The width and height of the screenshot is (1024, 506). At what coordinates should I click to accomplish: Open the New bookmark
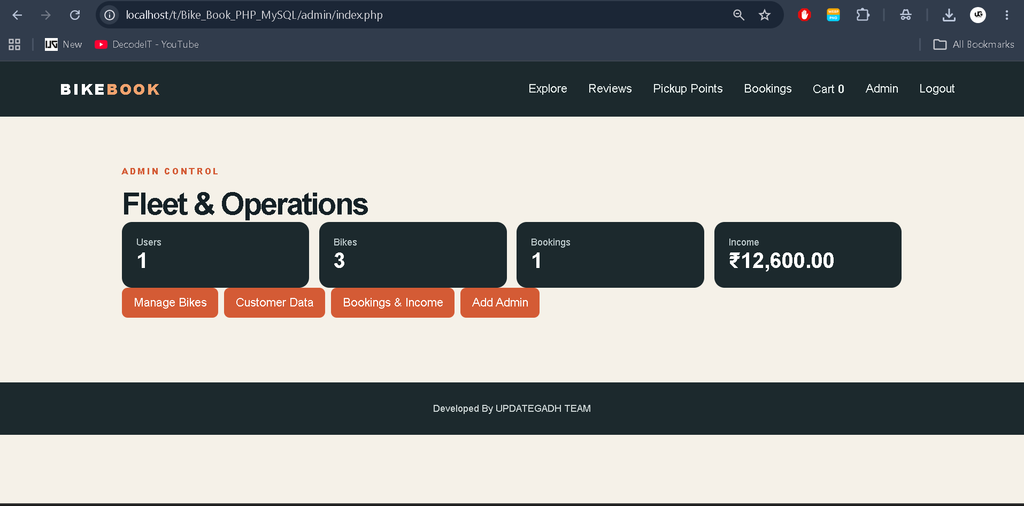tap(63, 44)
